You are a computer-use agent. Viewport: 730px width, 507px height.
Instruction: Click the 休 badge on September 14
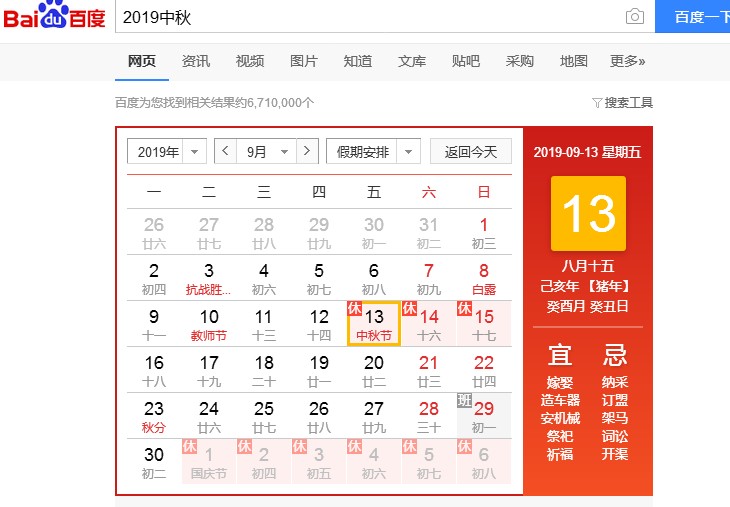coord(408,308)
